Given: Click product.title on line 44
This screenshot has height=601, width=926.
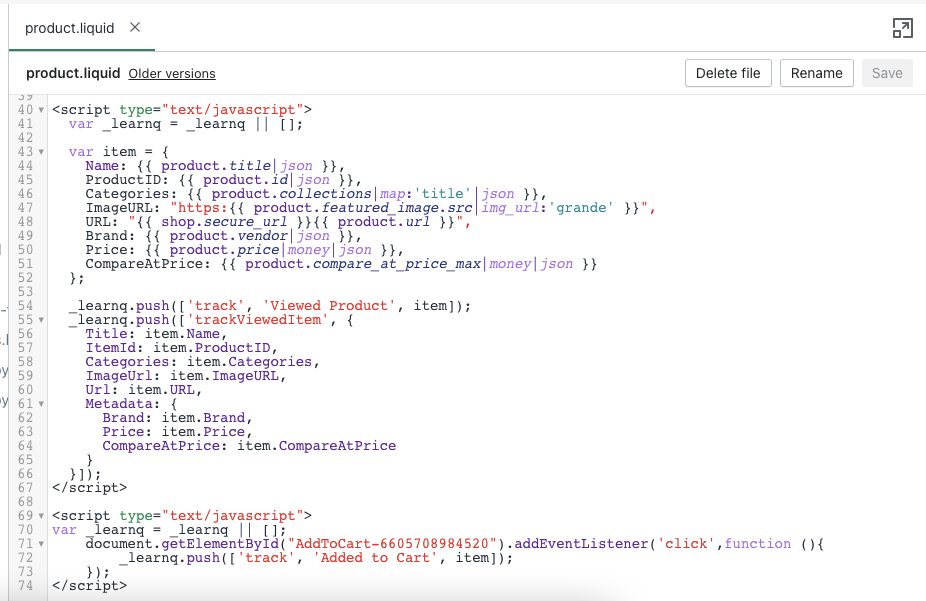Looking at the screenshot, I should point(216,166).
